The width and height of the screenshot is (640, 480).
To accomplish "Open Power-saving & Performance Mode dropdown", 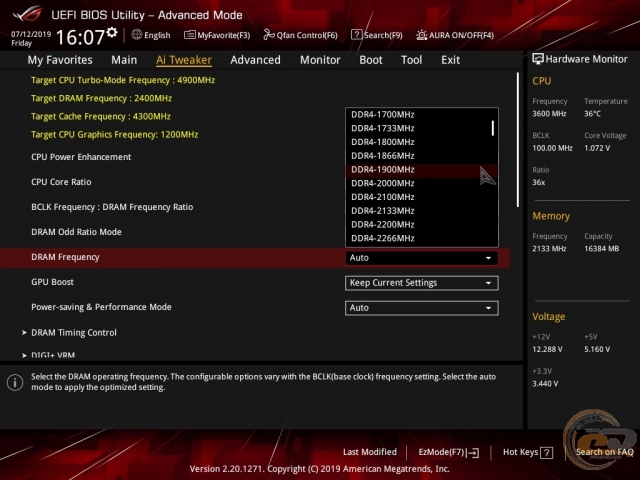I will coord(422,308).
